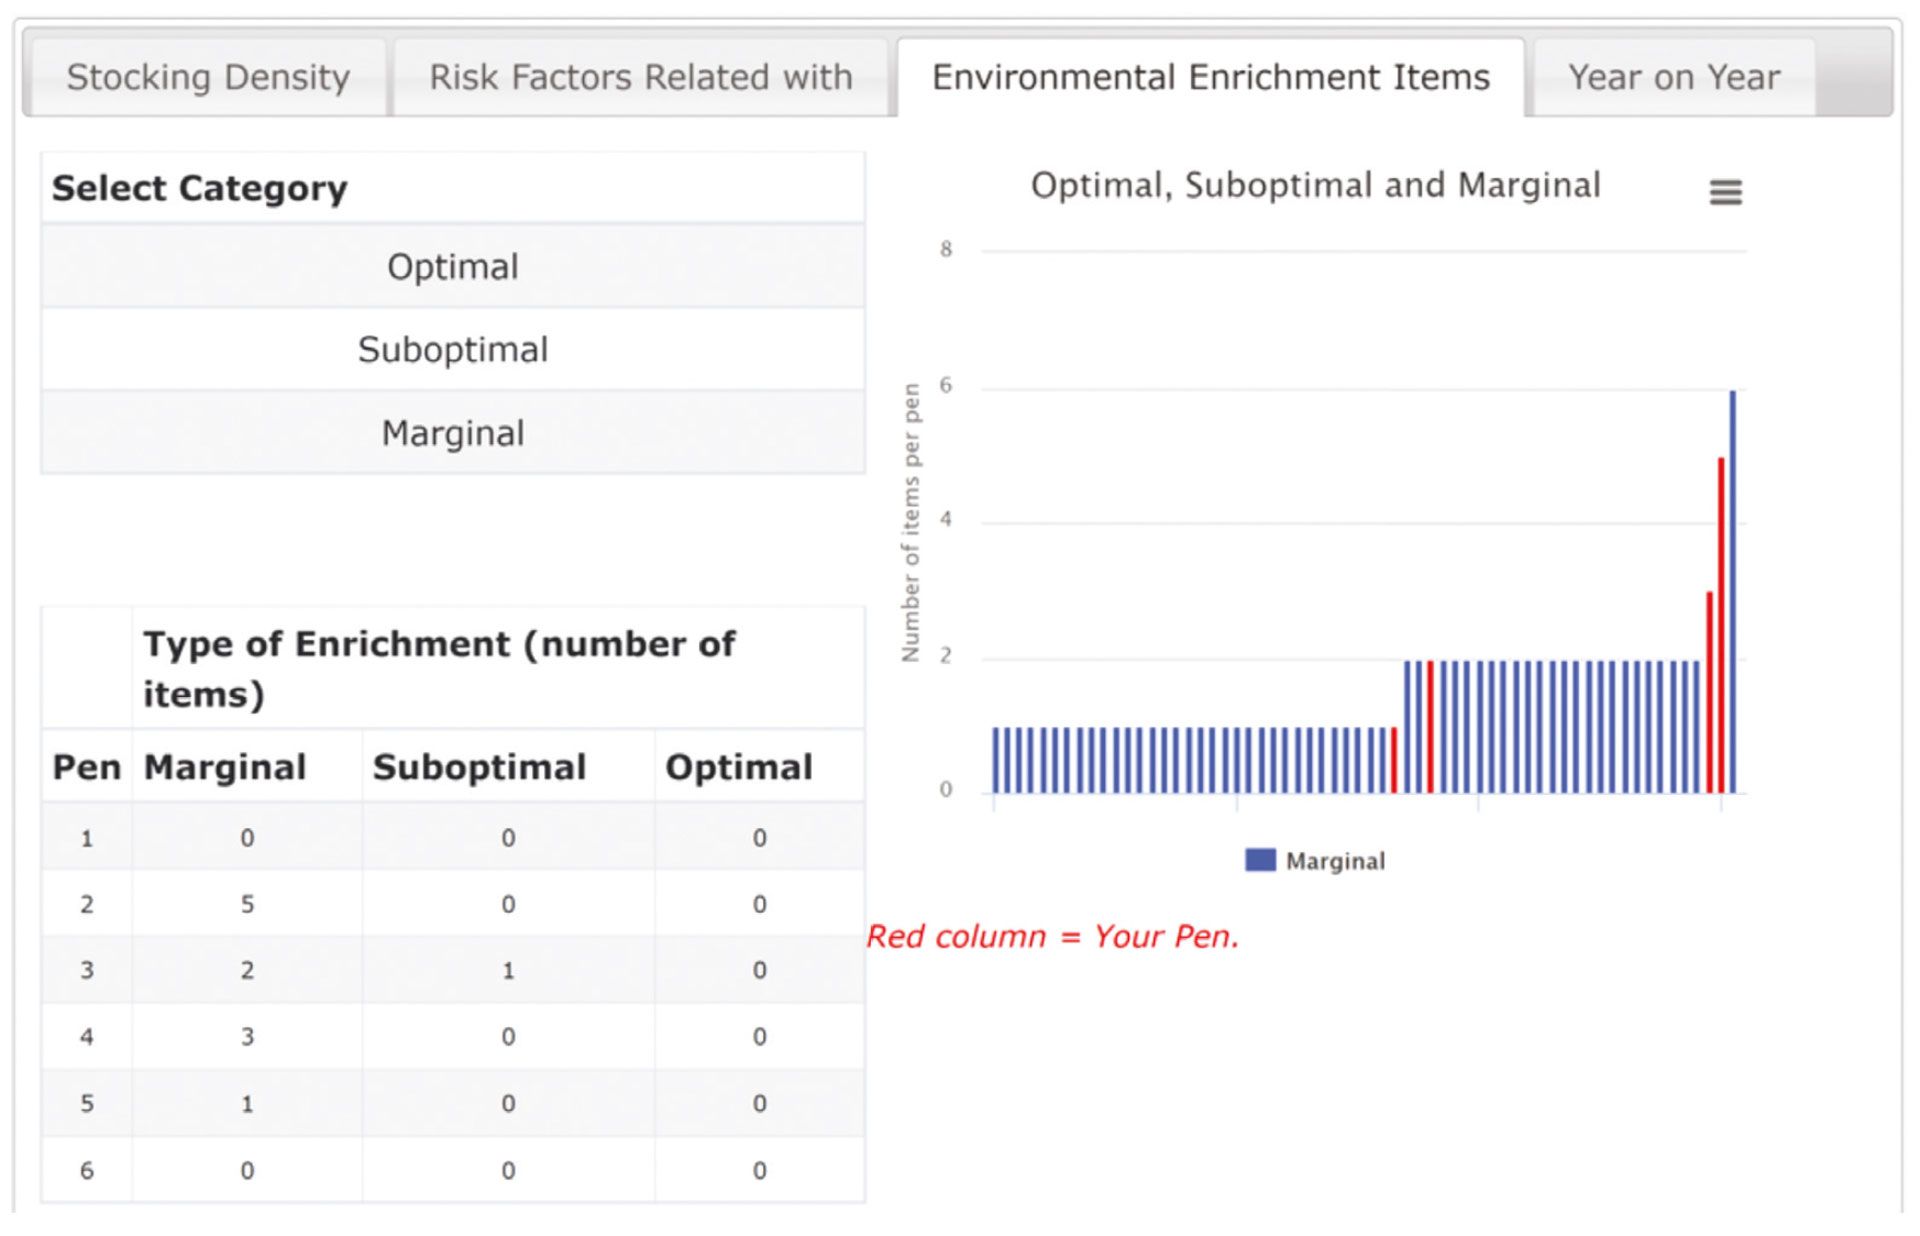Go to the Year on Year tab
Screen dimensions: 1920x1236
coord(1674,77)
